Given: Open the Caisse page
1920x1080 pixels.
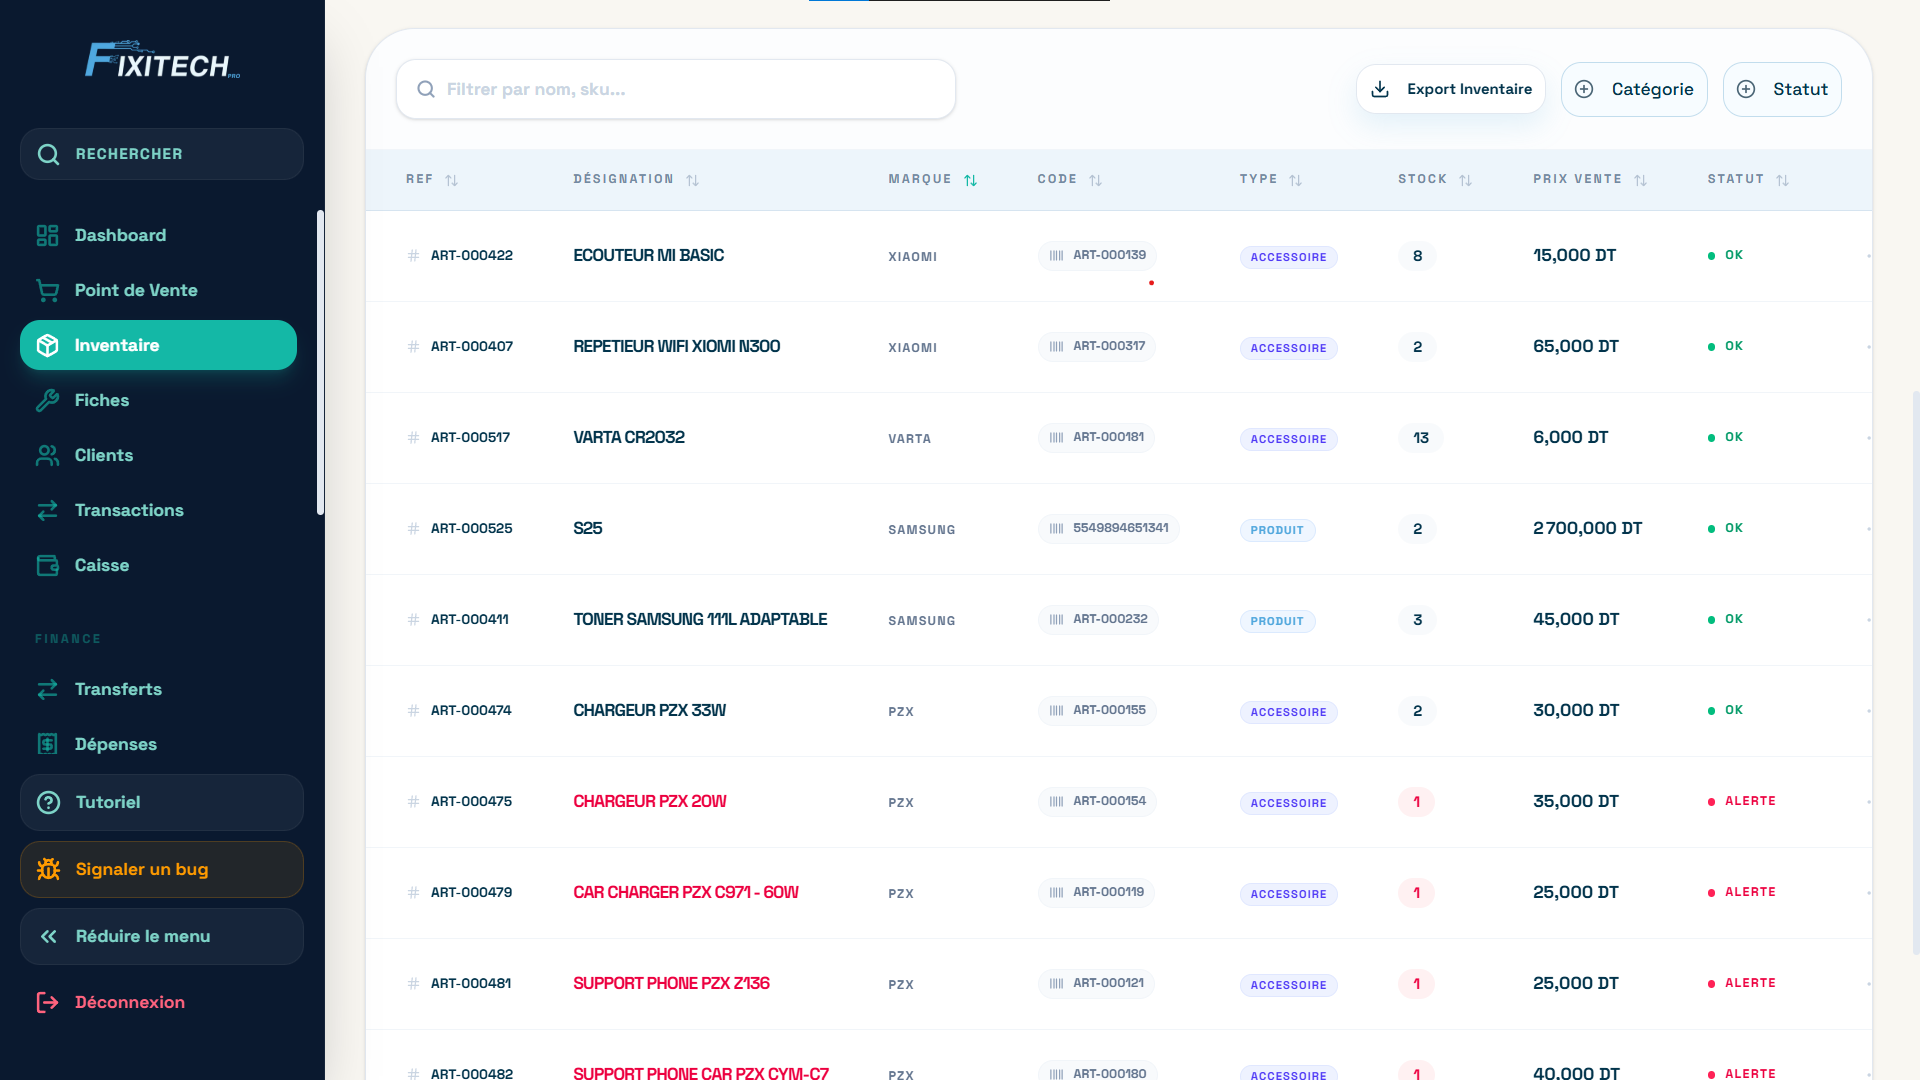Looking at the screenshot, I should tap(159, 565).
